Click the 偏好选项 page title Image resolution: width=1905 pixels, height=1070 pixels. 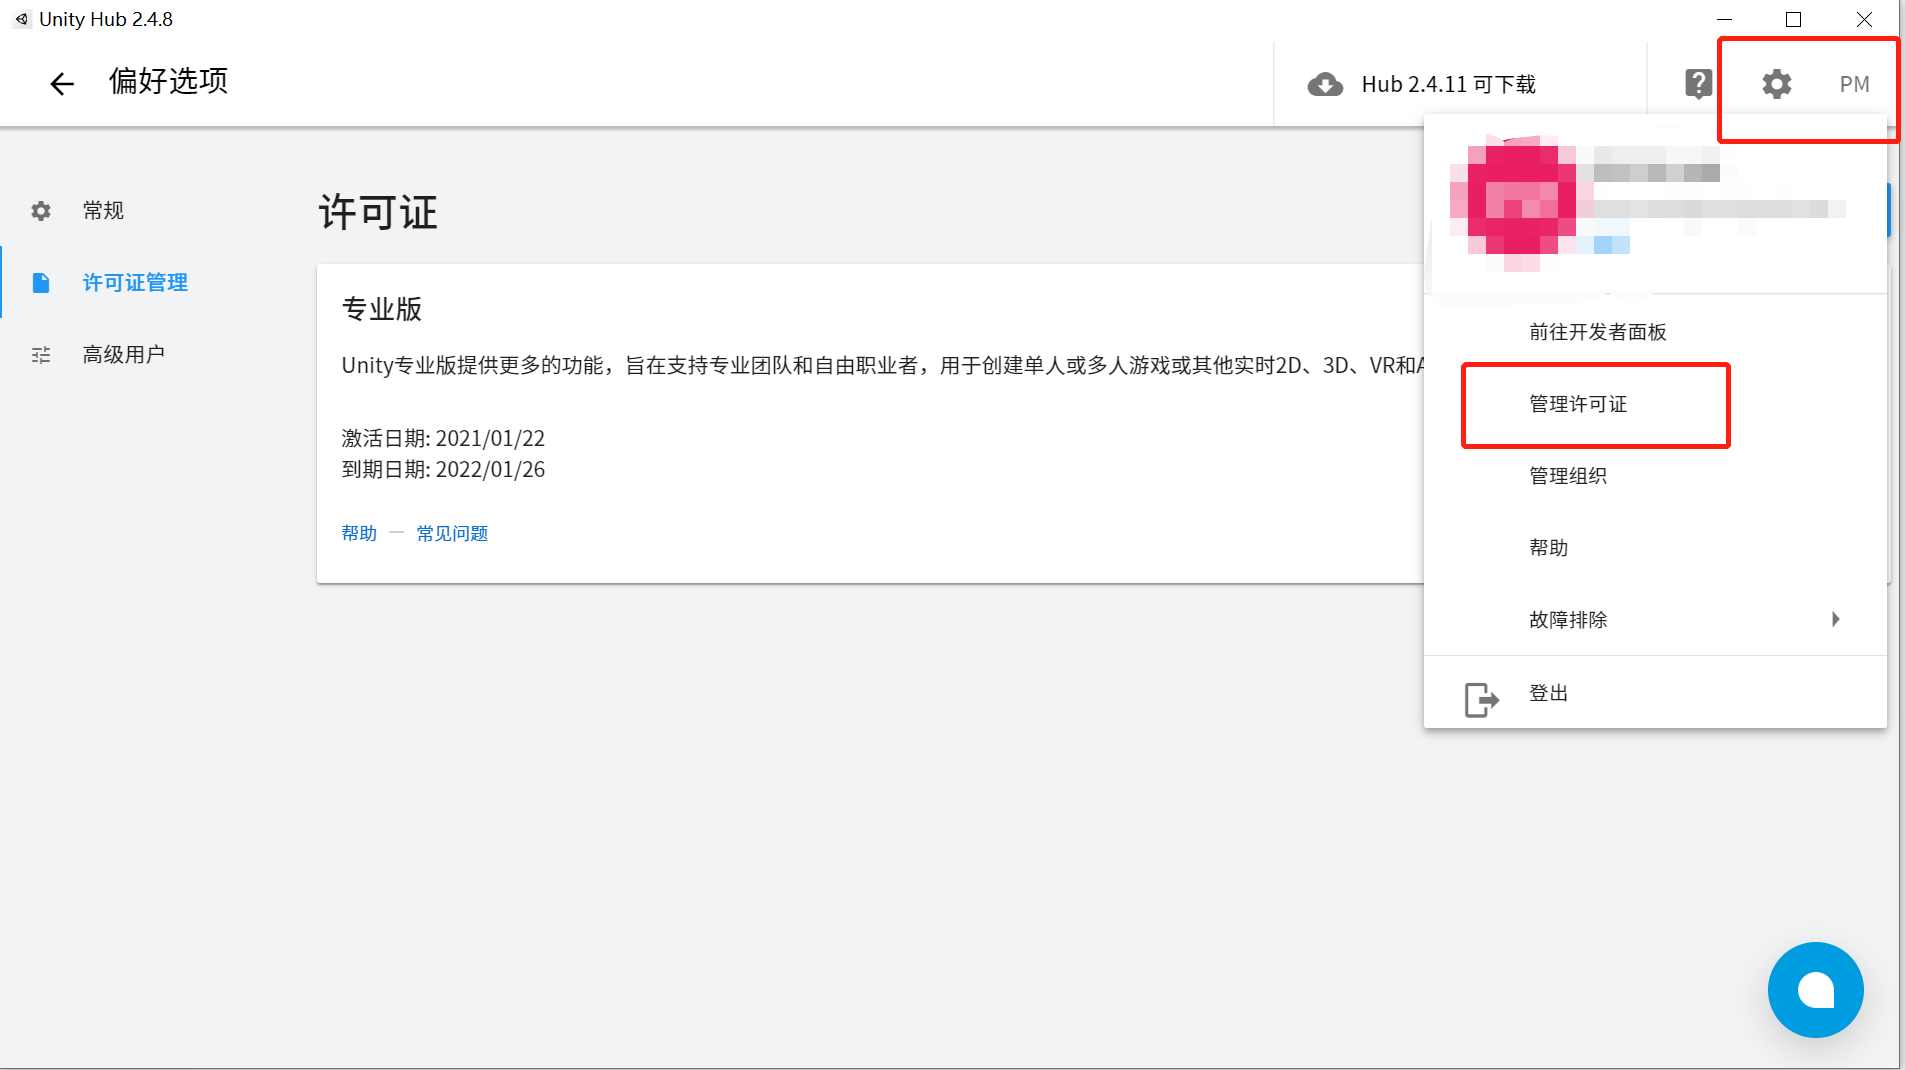pyautogui.click(x=168, y=81)
